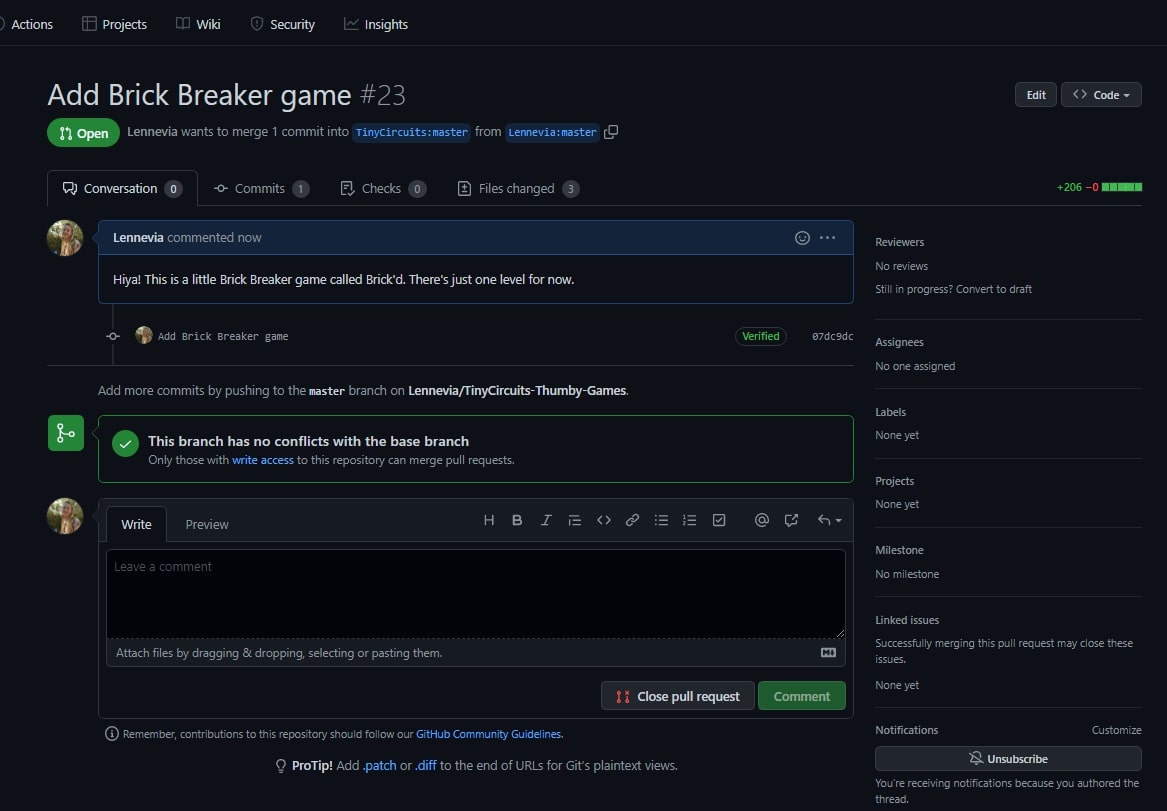Click the Close pull request button
This screenshot has width=1167, height=811.
point(678,696)
